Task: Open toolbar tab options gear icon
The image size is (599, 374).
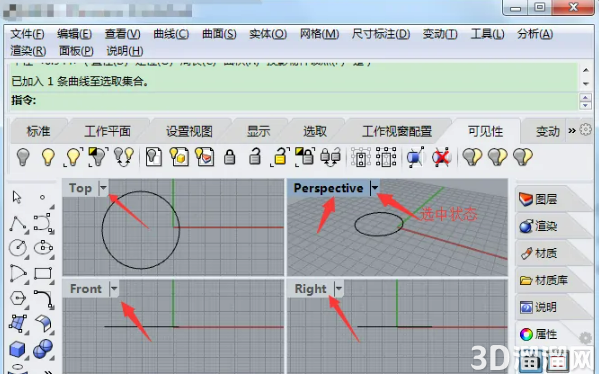Action: [586, 130]
